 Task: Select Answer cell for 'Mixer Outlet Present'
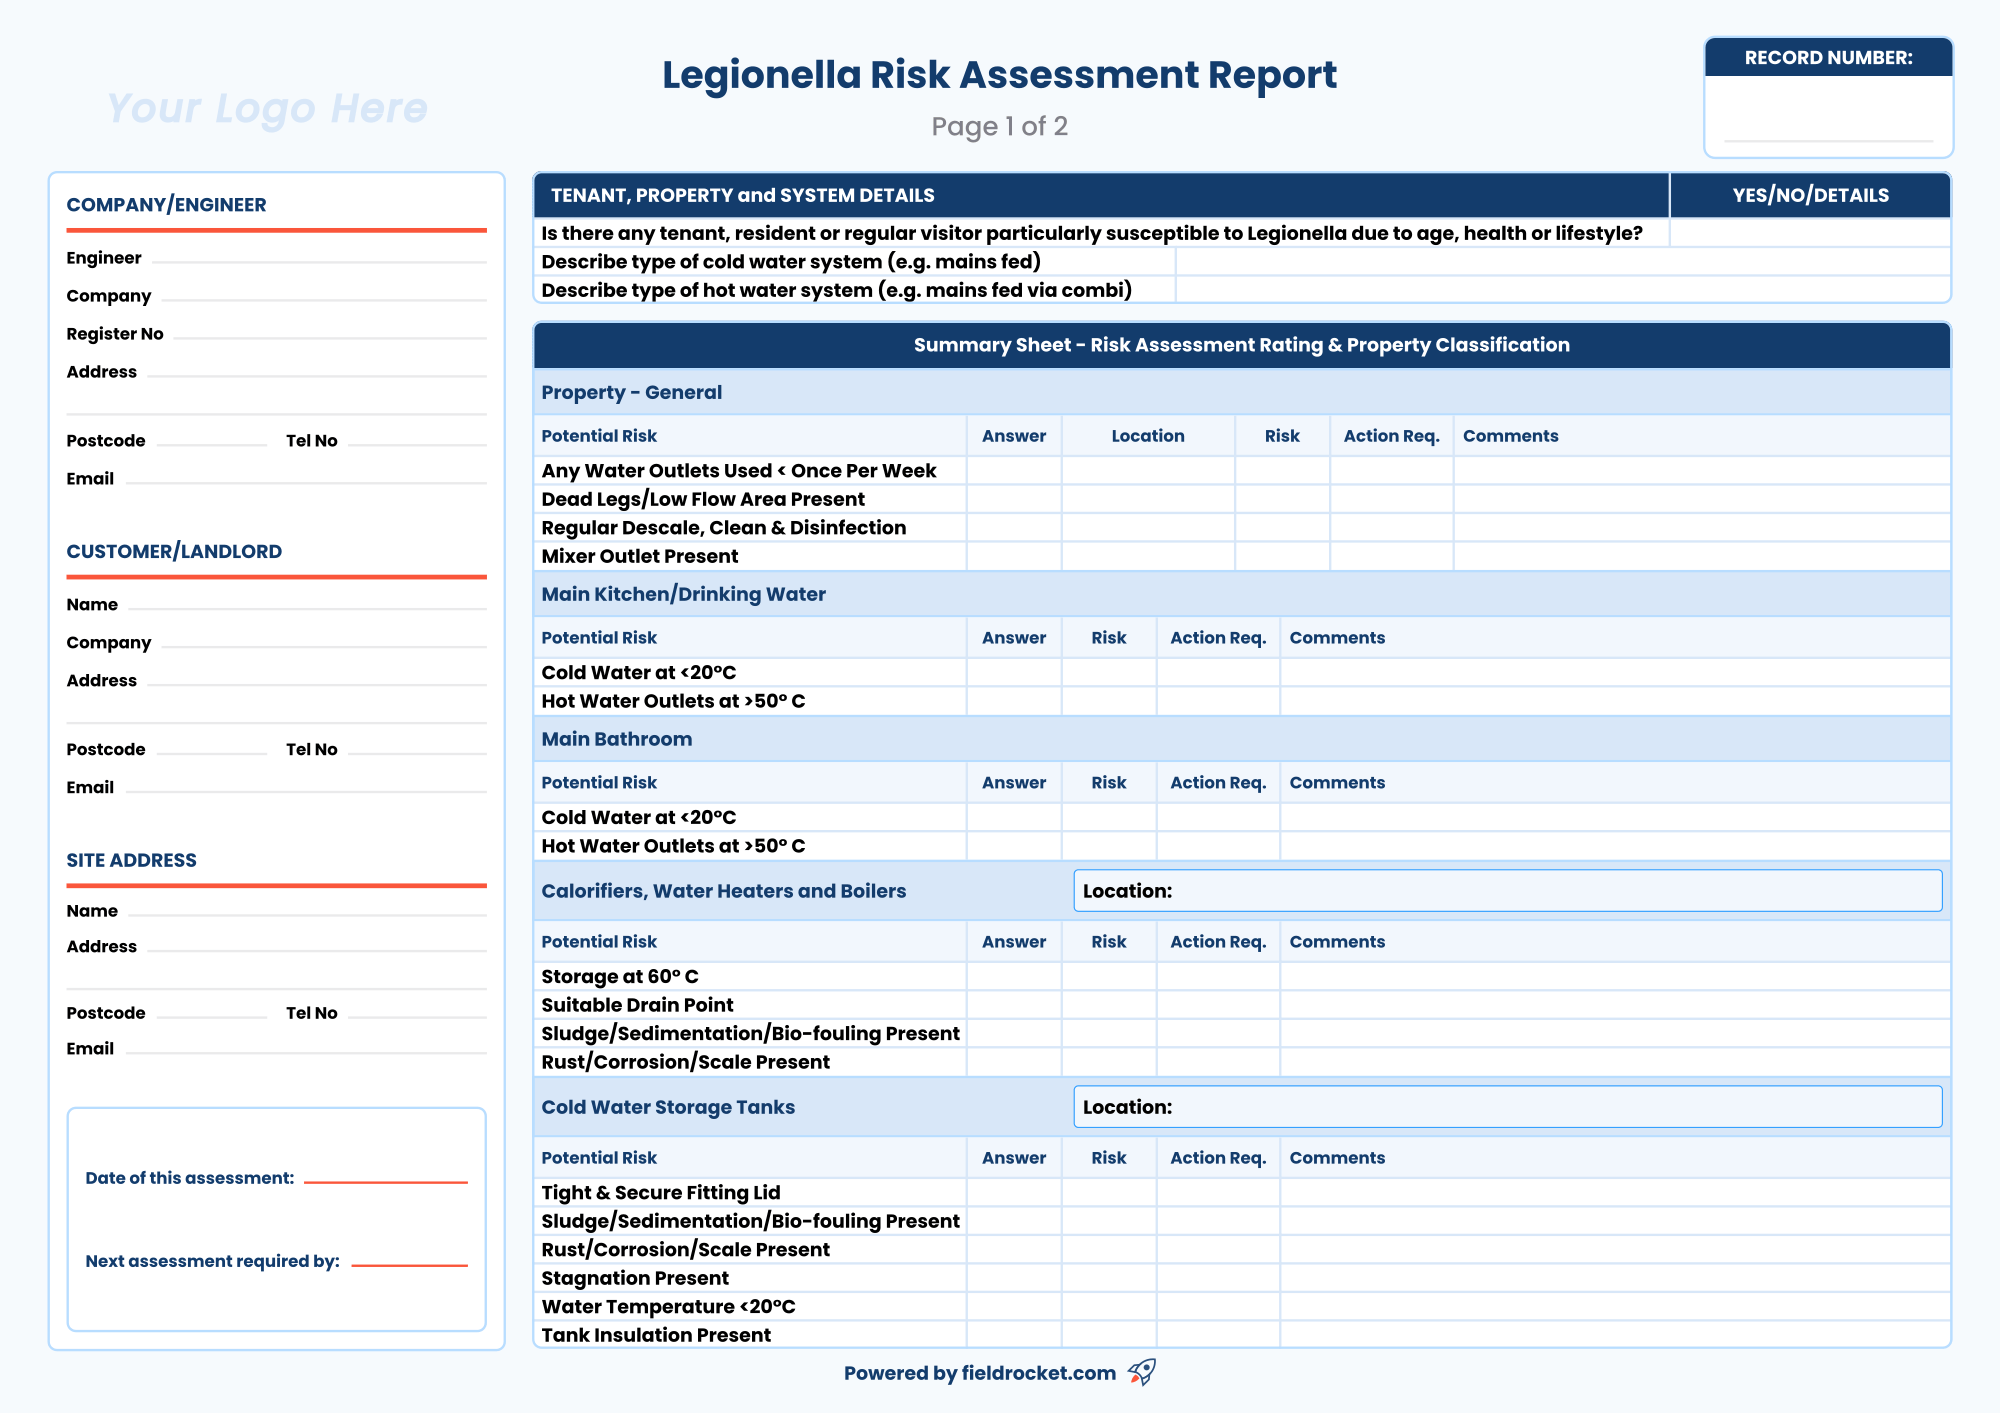[1013, 556]
